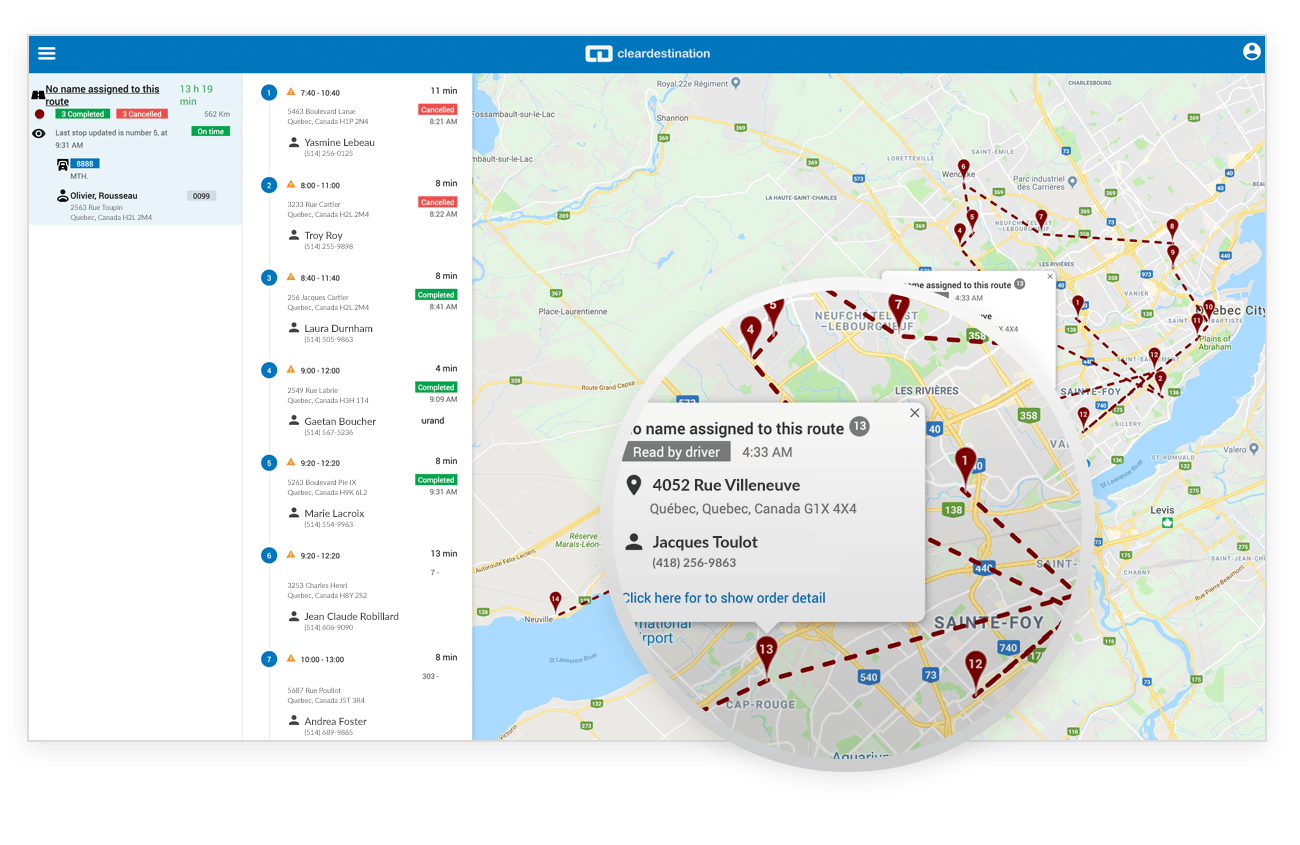The image size is (1300, 845).
Task: Click the grey '0099' driver badge
Action: click(201, 196)
